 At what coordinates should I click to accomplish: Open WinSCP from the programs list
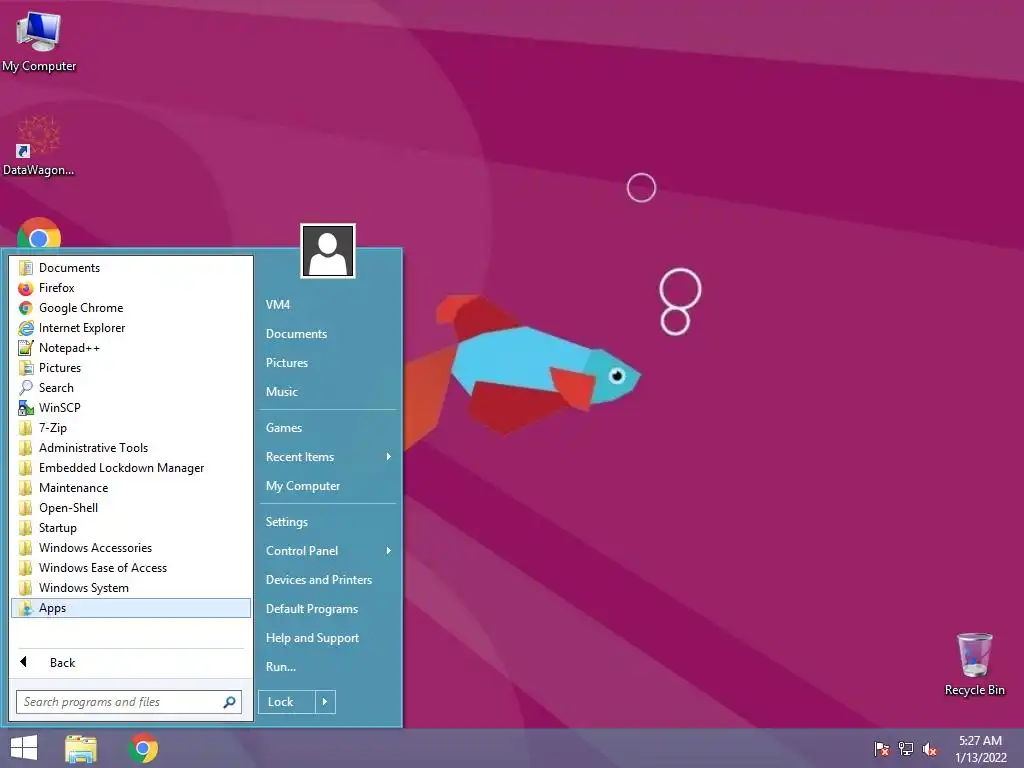point(131,408)
